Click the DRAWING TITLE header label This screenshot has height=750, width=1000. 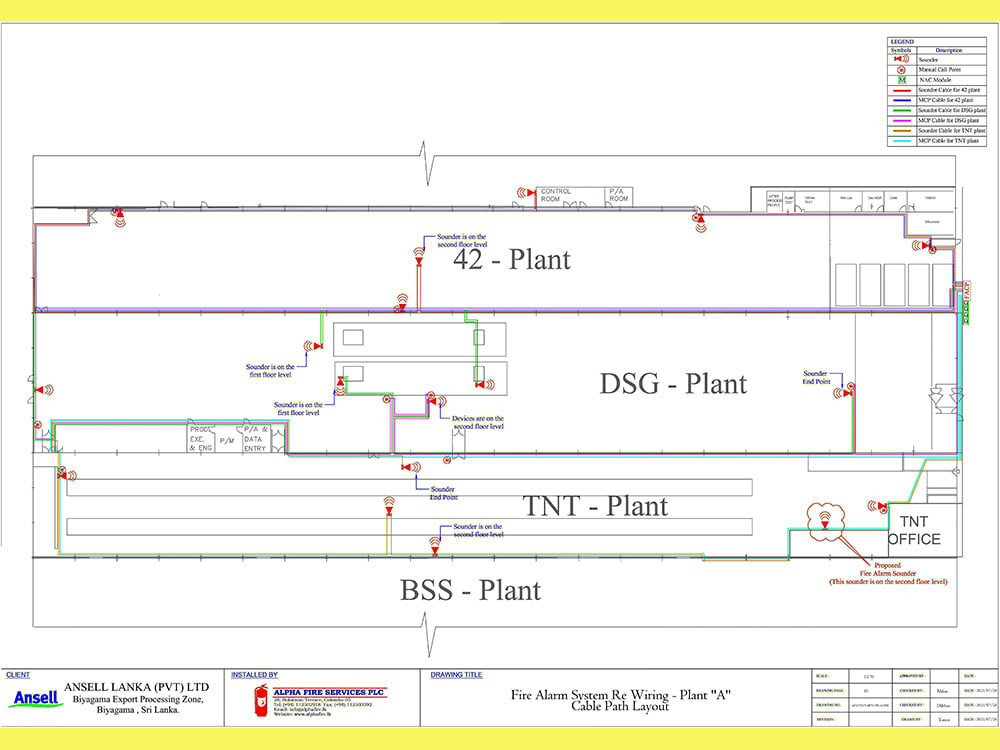pyautogui.click(x=459, y=676)
